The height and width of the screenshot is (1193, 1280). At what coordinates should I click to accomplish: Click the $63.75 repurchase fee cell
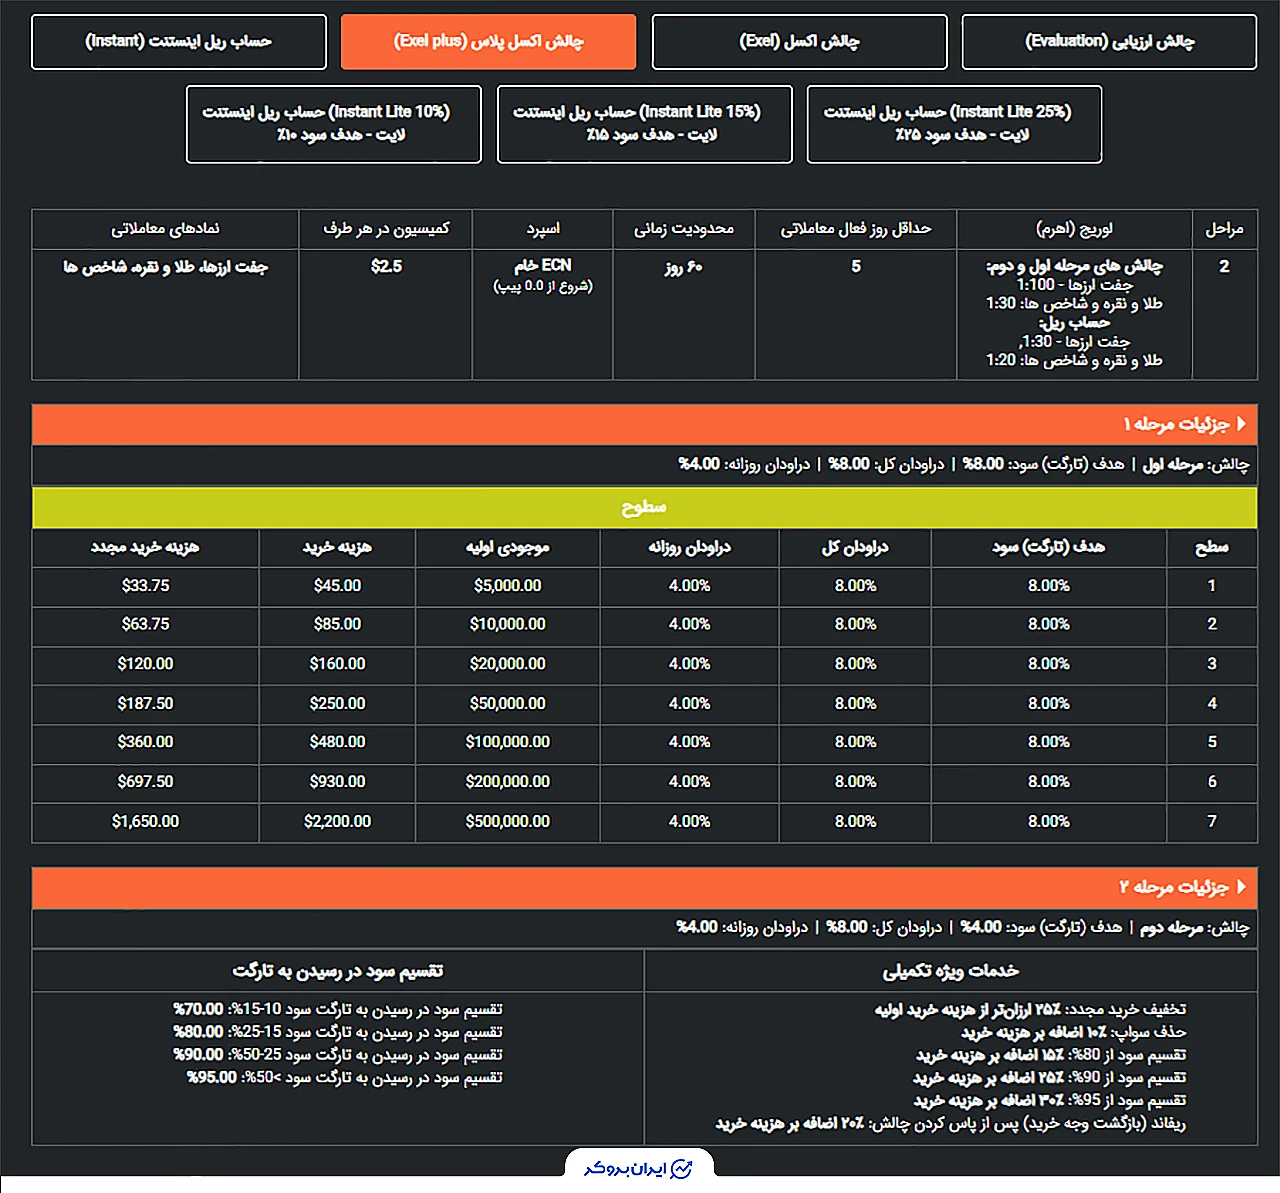[145, 624]
